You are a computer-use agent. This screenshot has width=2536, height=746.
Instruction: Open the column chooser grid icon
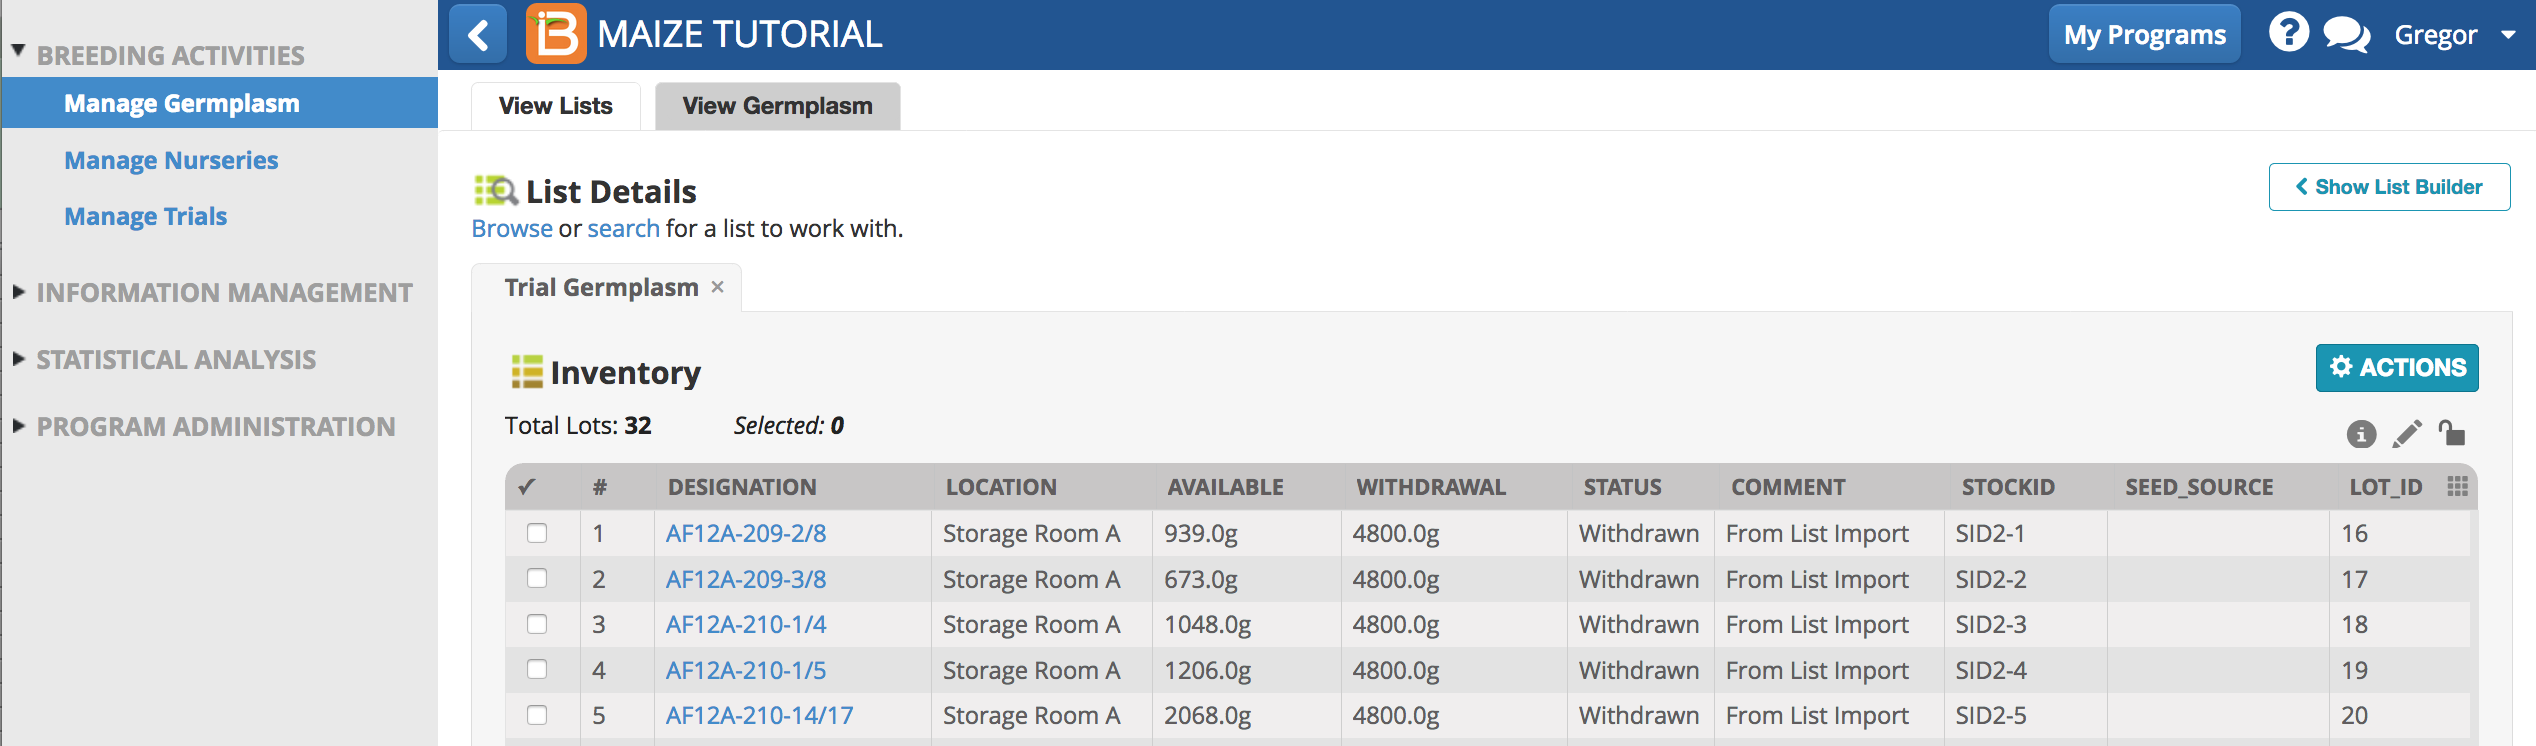(x=2457, y=486)
